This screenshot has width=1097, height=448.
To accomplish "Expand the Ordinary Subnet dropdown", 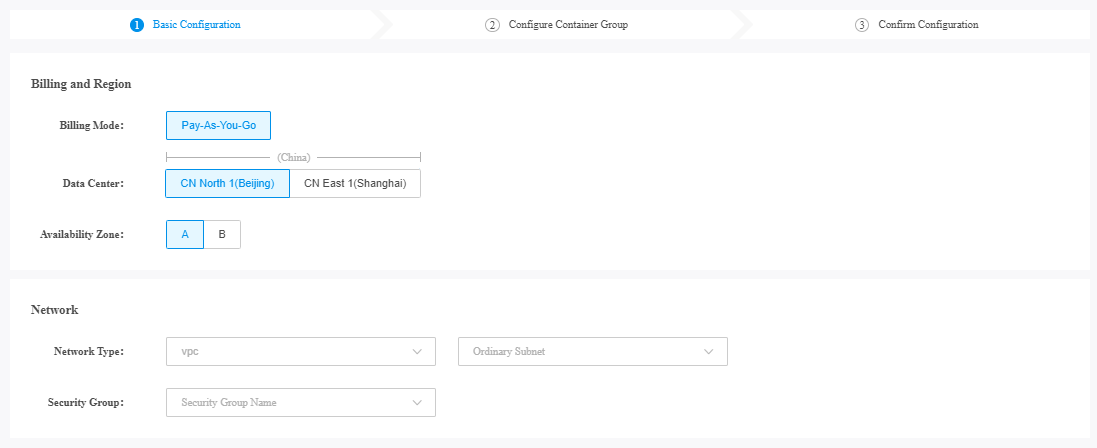I will [x=593, y=351].
